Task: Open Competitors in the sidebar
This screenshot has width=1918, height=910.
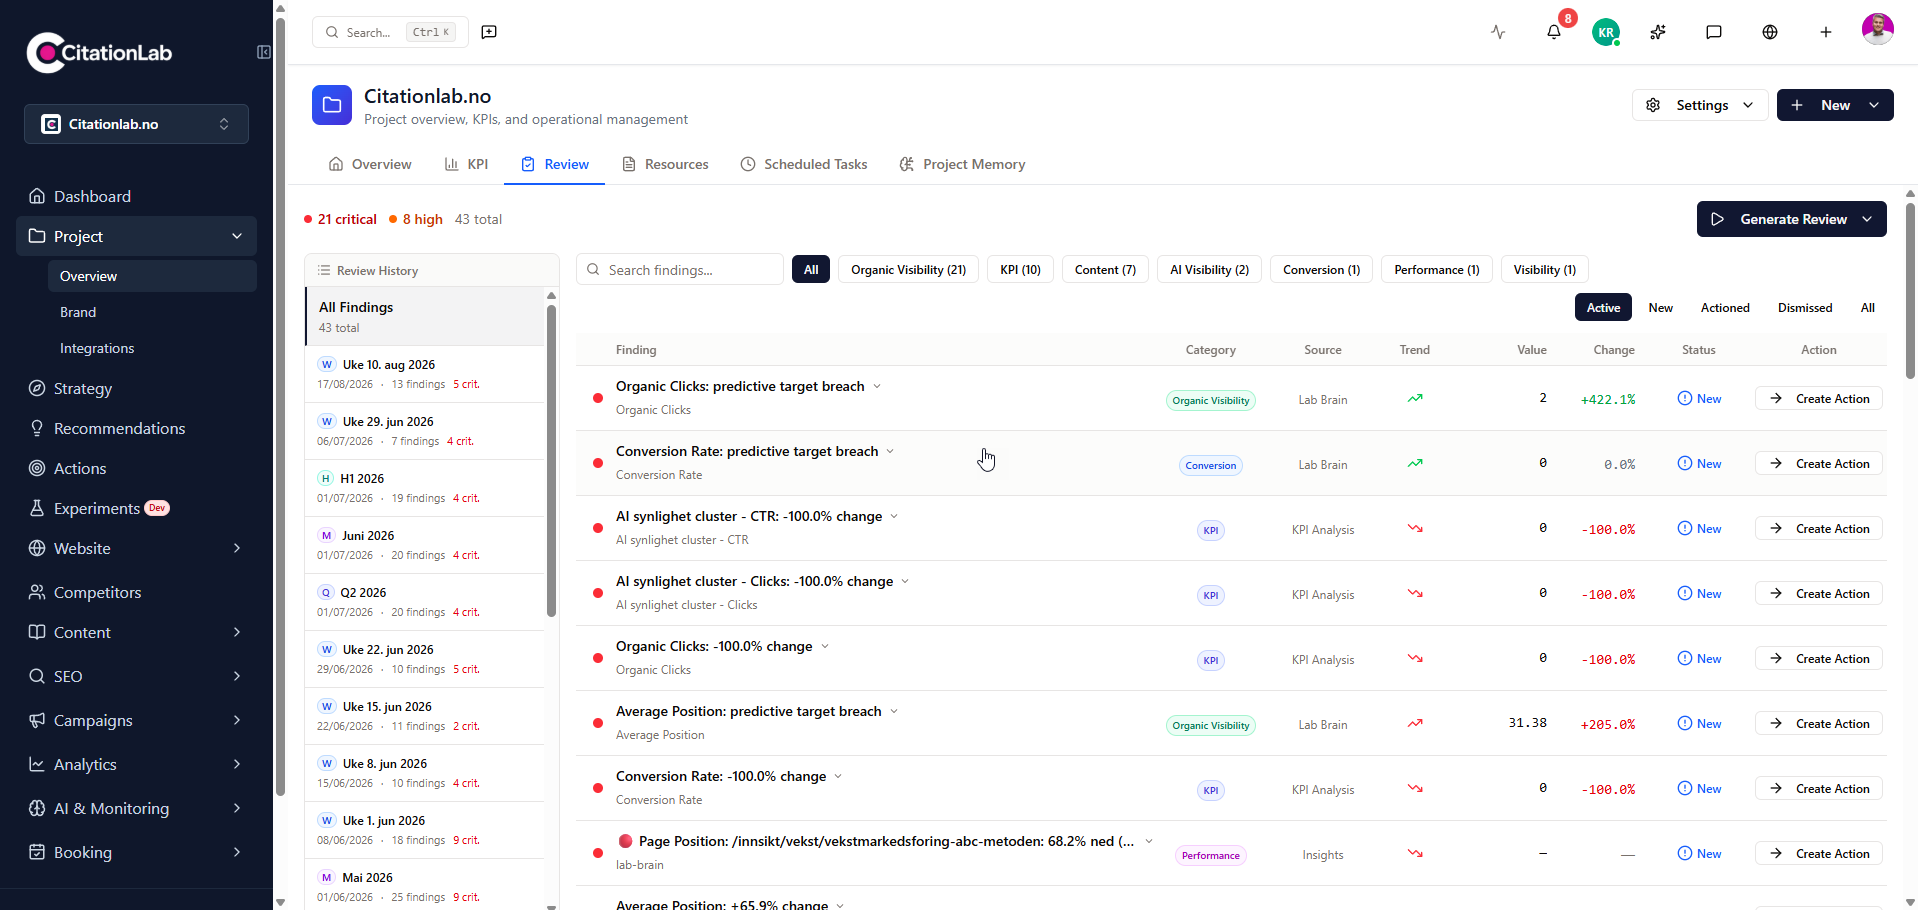Action: [x=136, y=592]
